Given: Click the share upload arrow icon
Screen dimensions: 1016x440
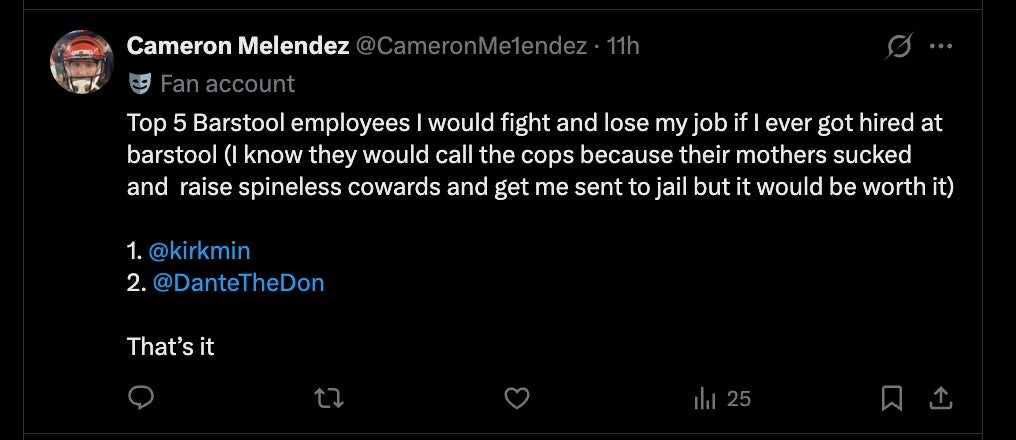Looking at the screenshot, I should [940, 399].
